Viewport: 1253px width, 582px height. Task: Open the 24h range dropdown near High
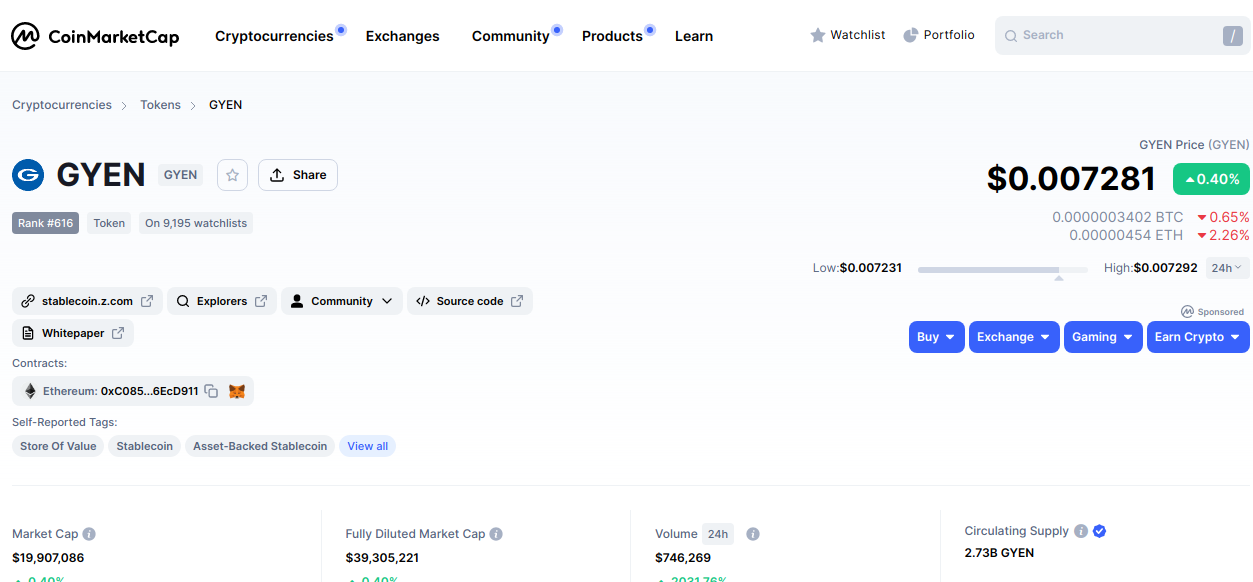(x=1227, y=268)
